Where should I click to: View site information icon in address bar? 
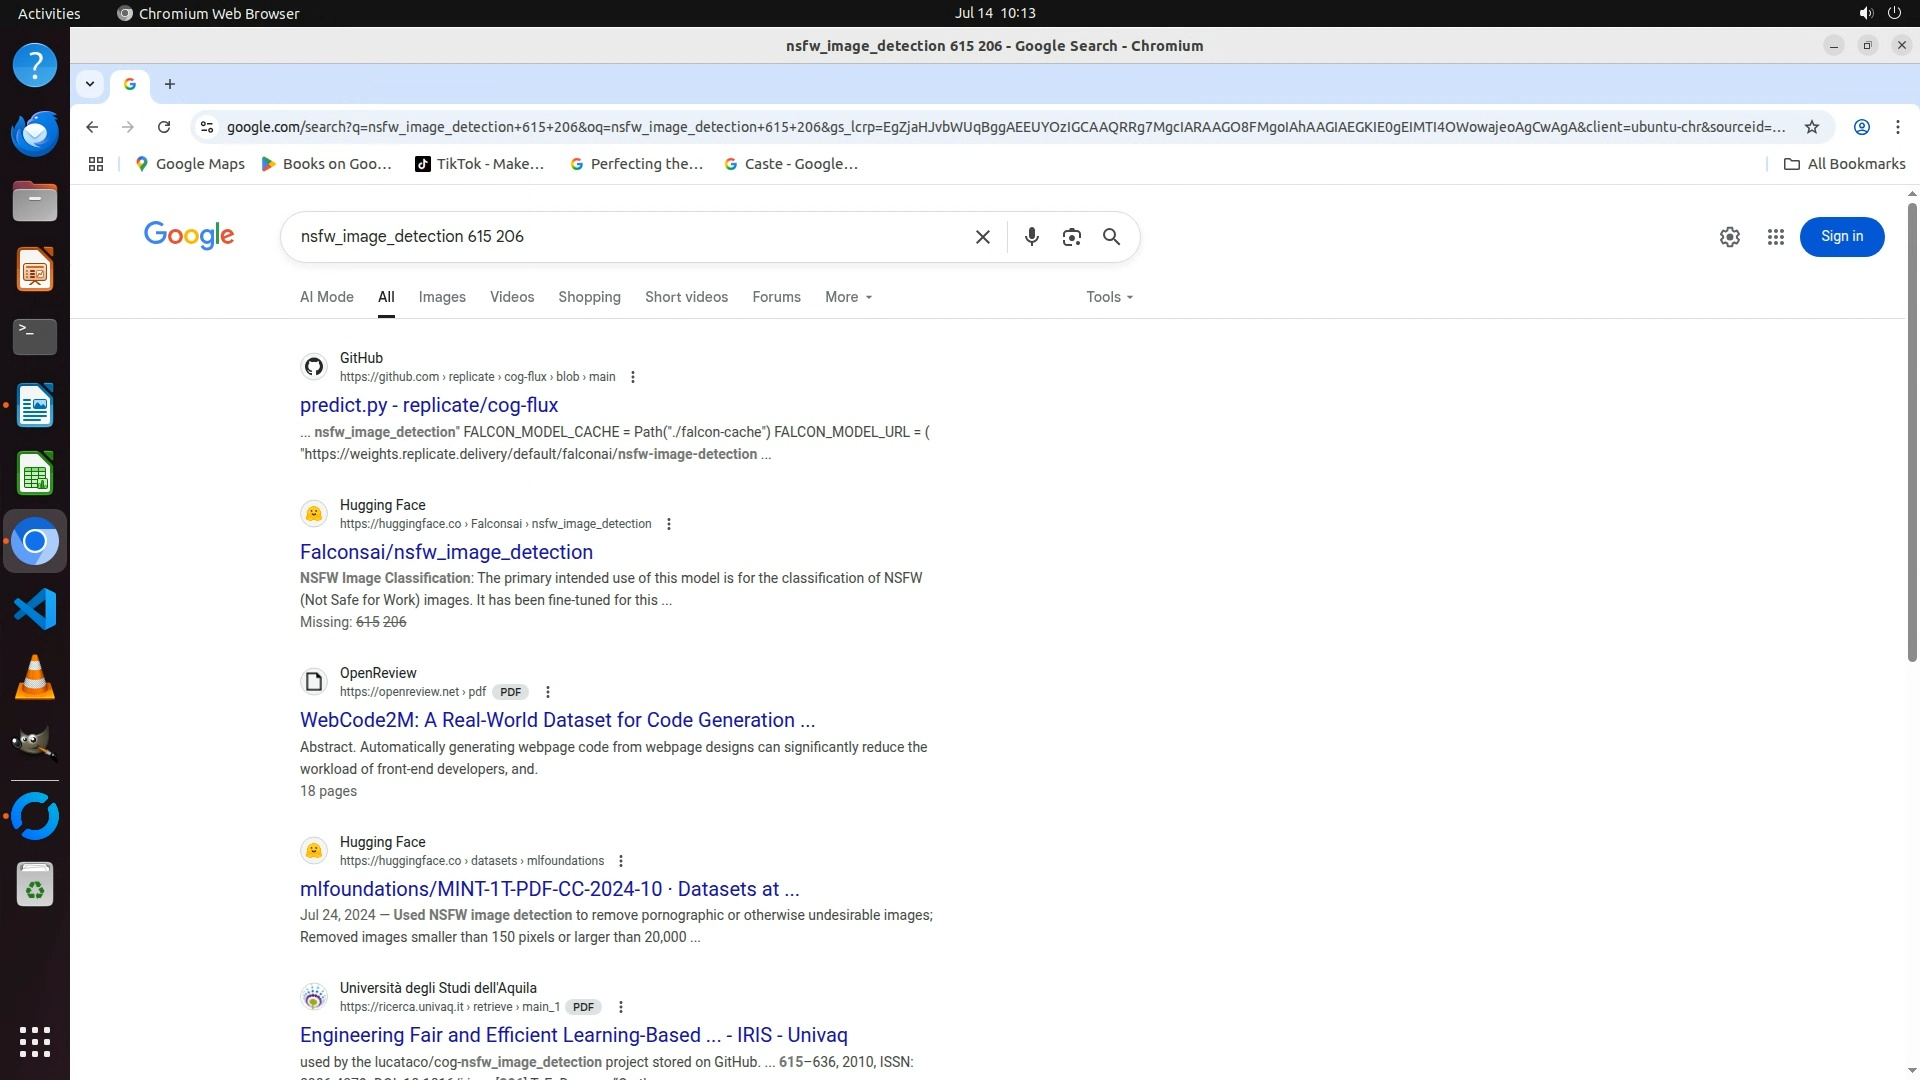click(207, 127)
